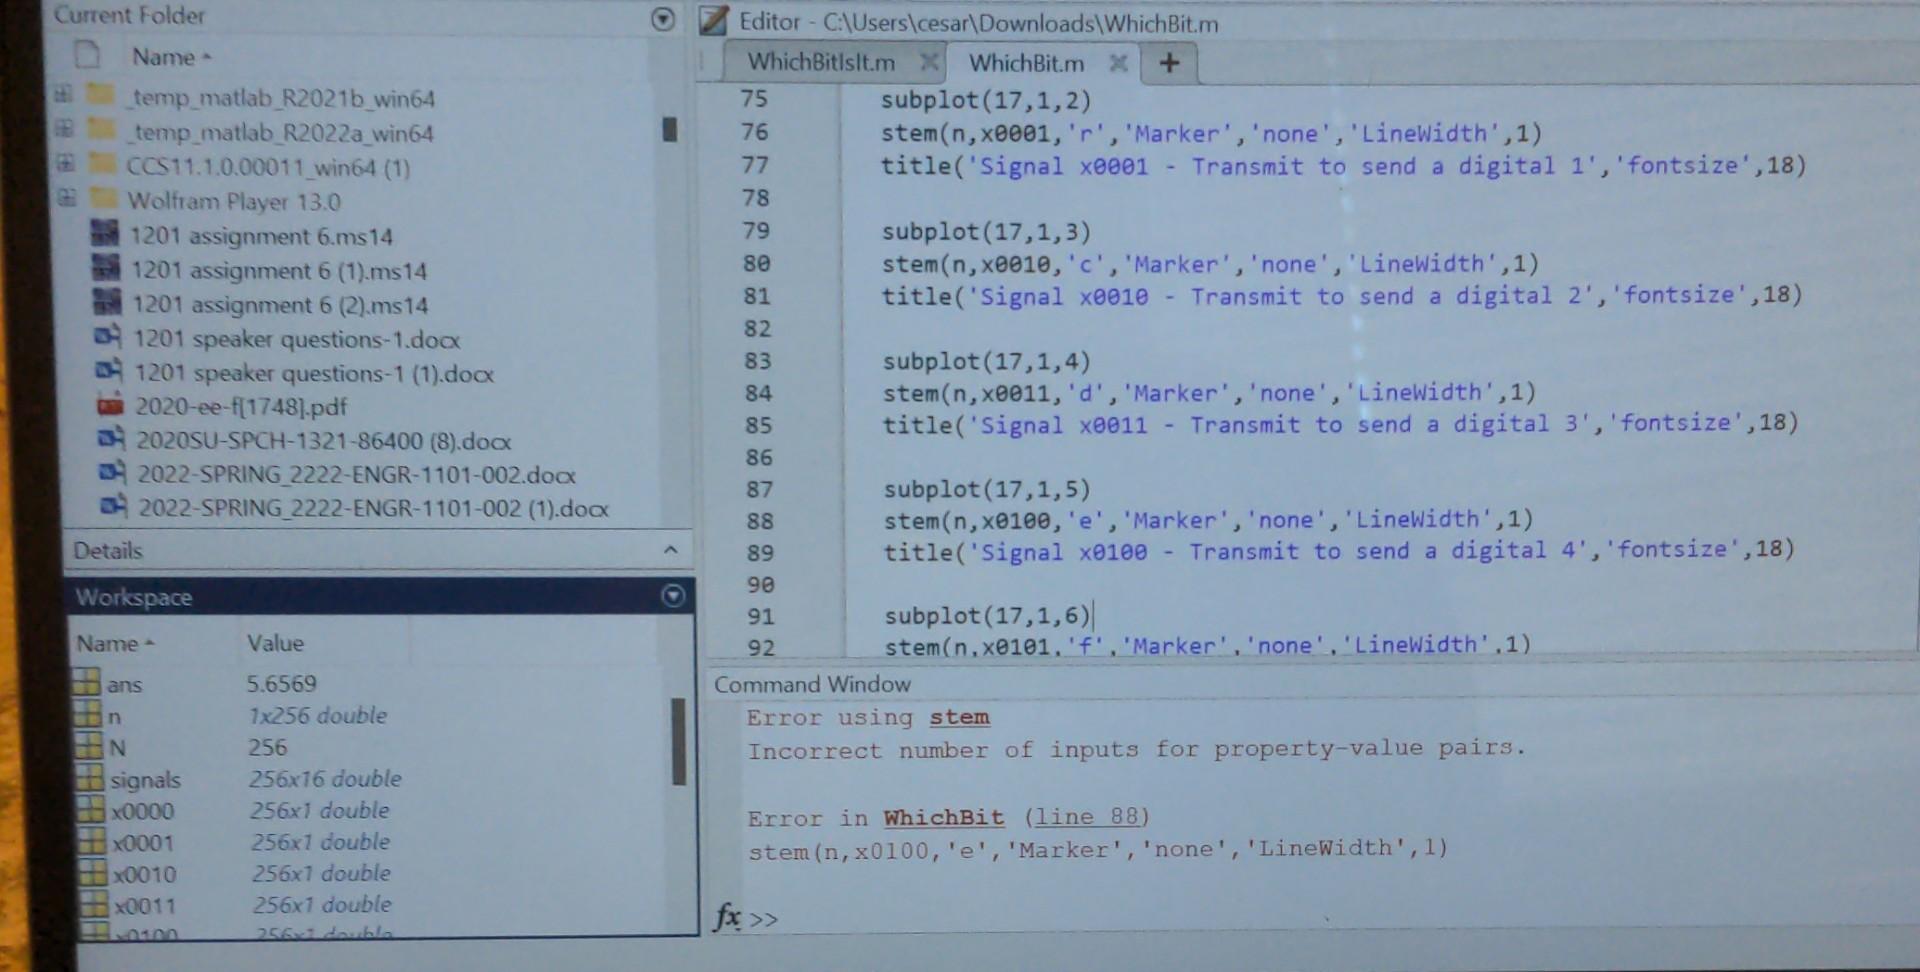Click the Current Folder scrollbar
The width and height of the screenshot is (1920, 972).
(672, 130)
